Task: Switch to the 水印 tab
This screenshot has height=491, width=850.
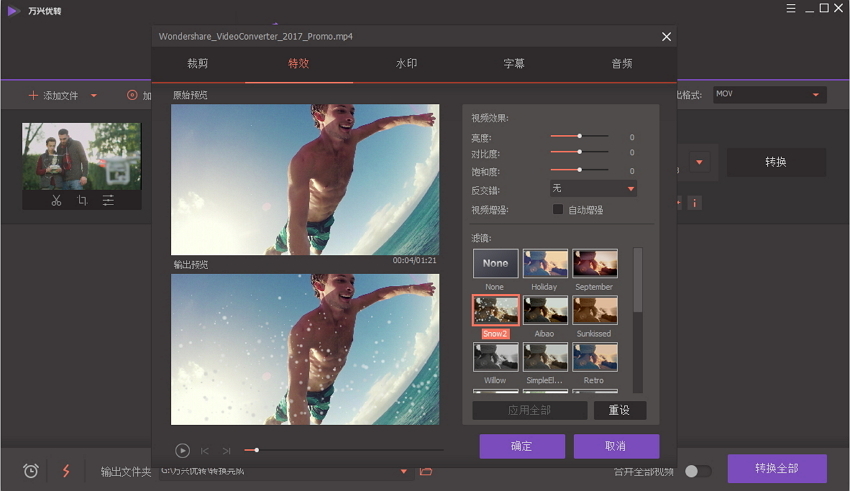Action: point(406,64)
